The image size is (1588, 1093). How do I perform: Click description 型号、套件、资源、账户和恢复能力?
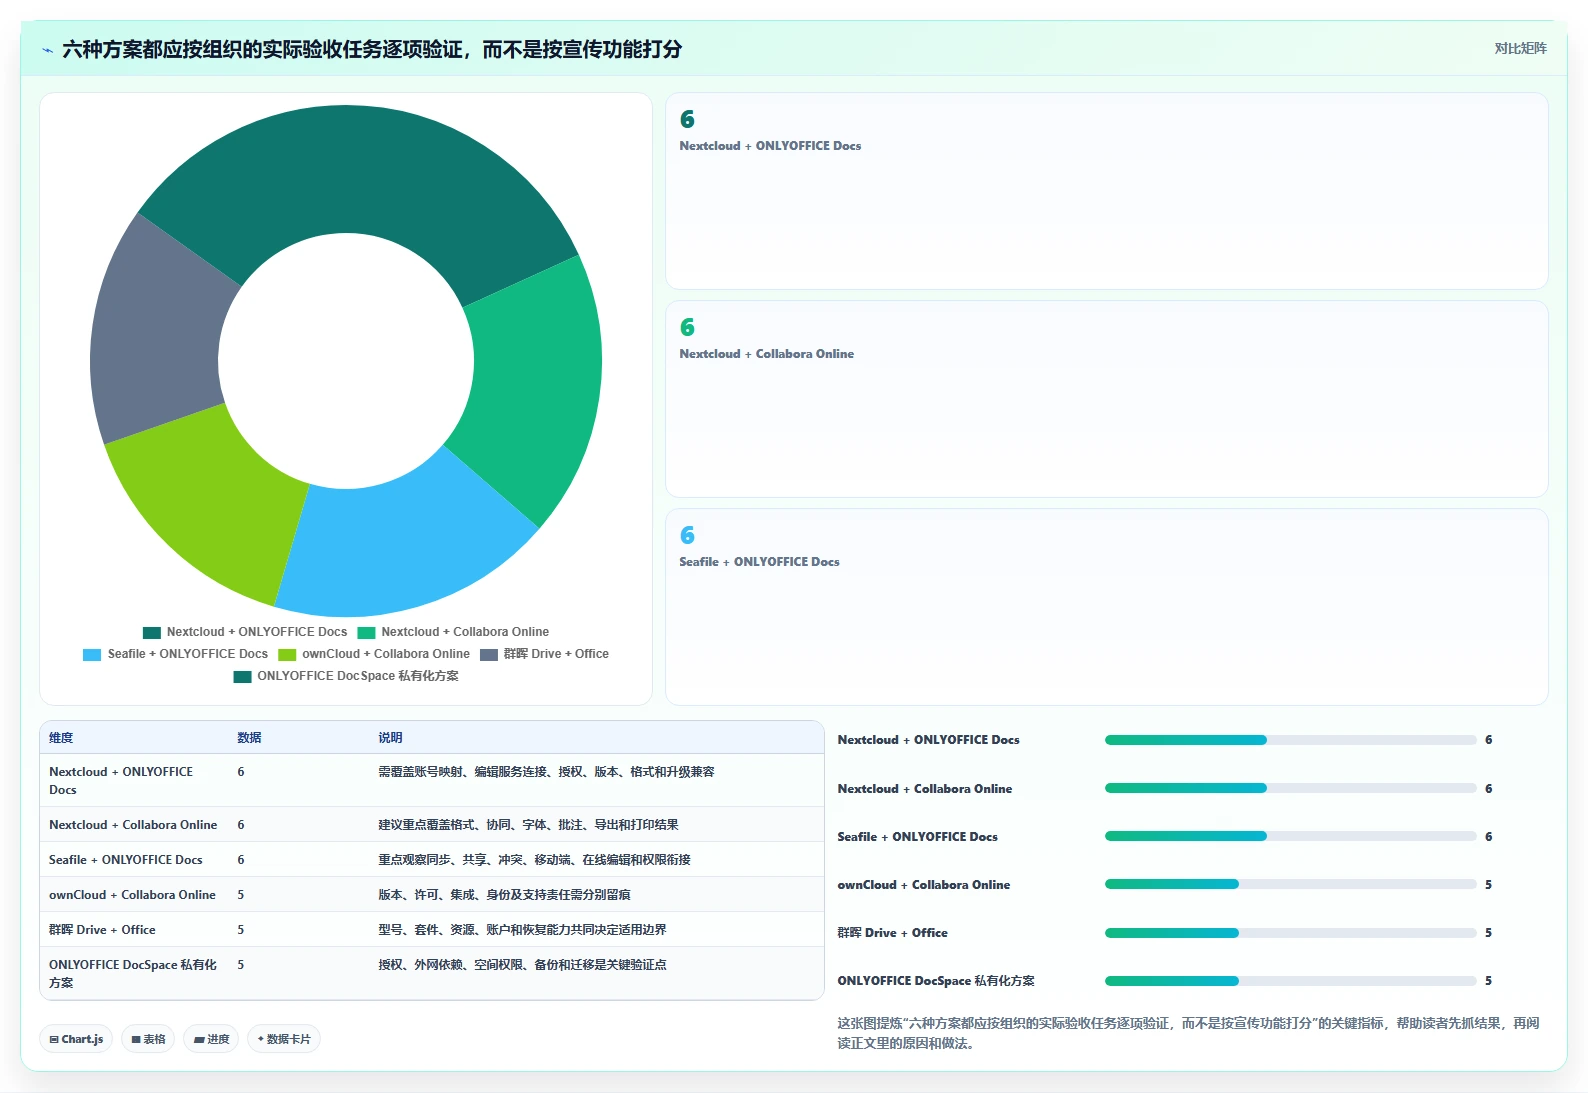pos(522,930)
